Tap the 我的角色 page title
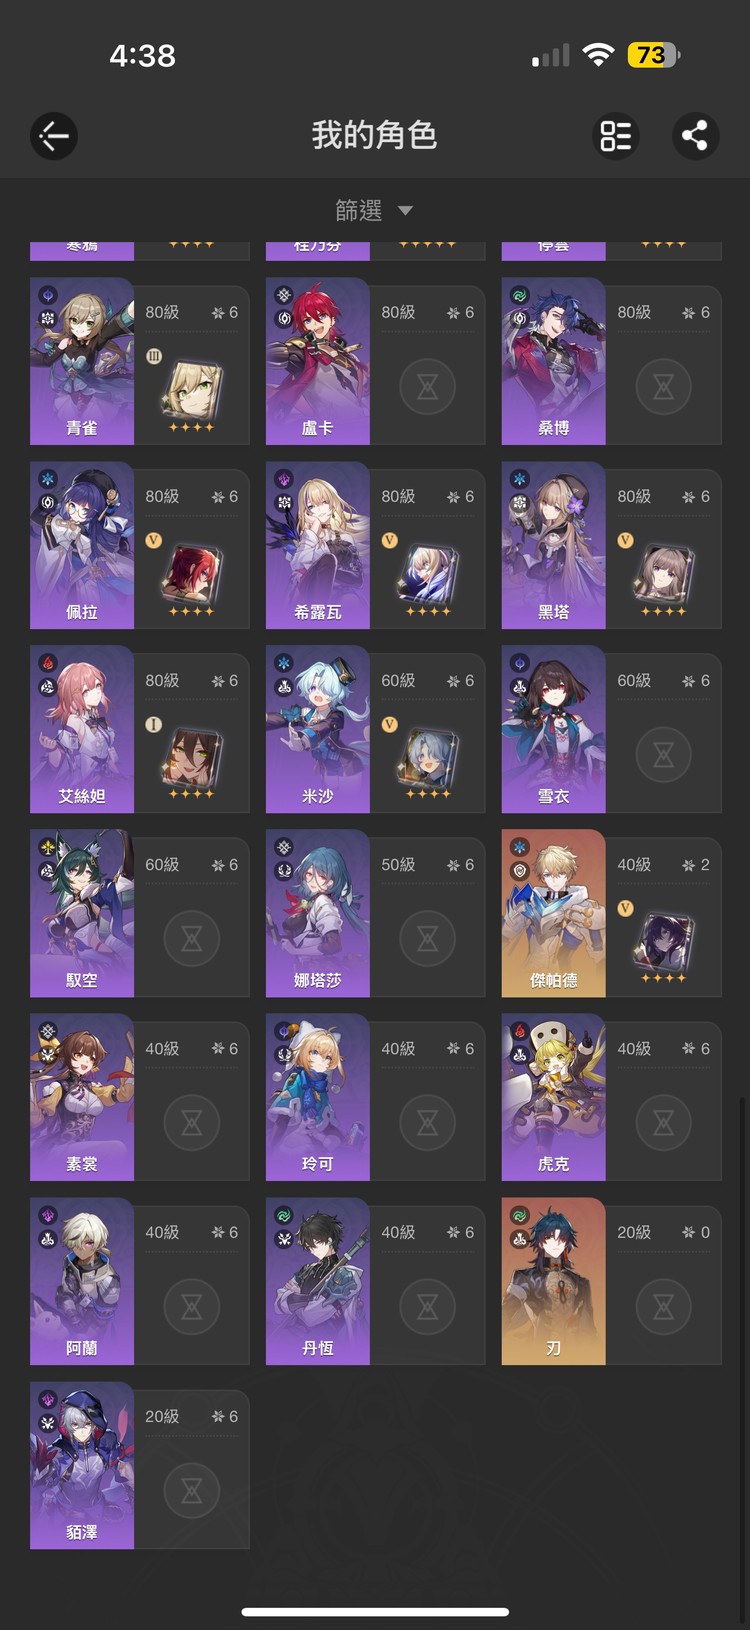 click(374, 135)
